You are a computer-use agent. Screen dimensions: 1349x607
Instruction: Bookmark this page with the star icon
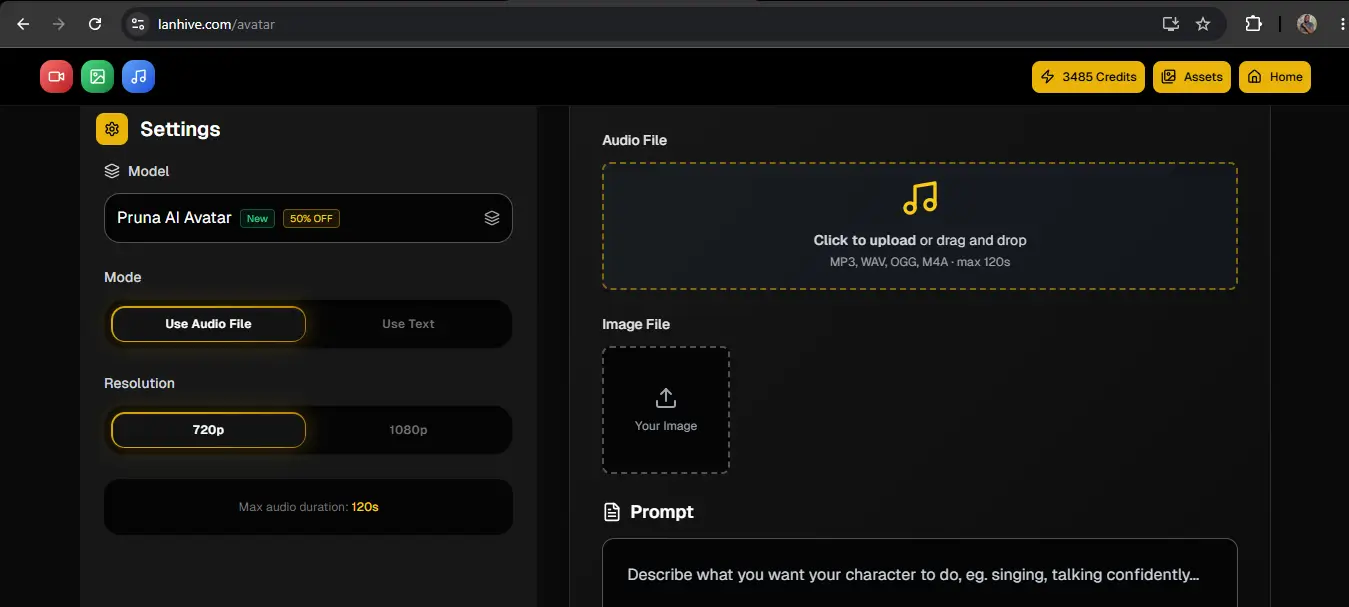tap(1203, 24)
